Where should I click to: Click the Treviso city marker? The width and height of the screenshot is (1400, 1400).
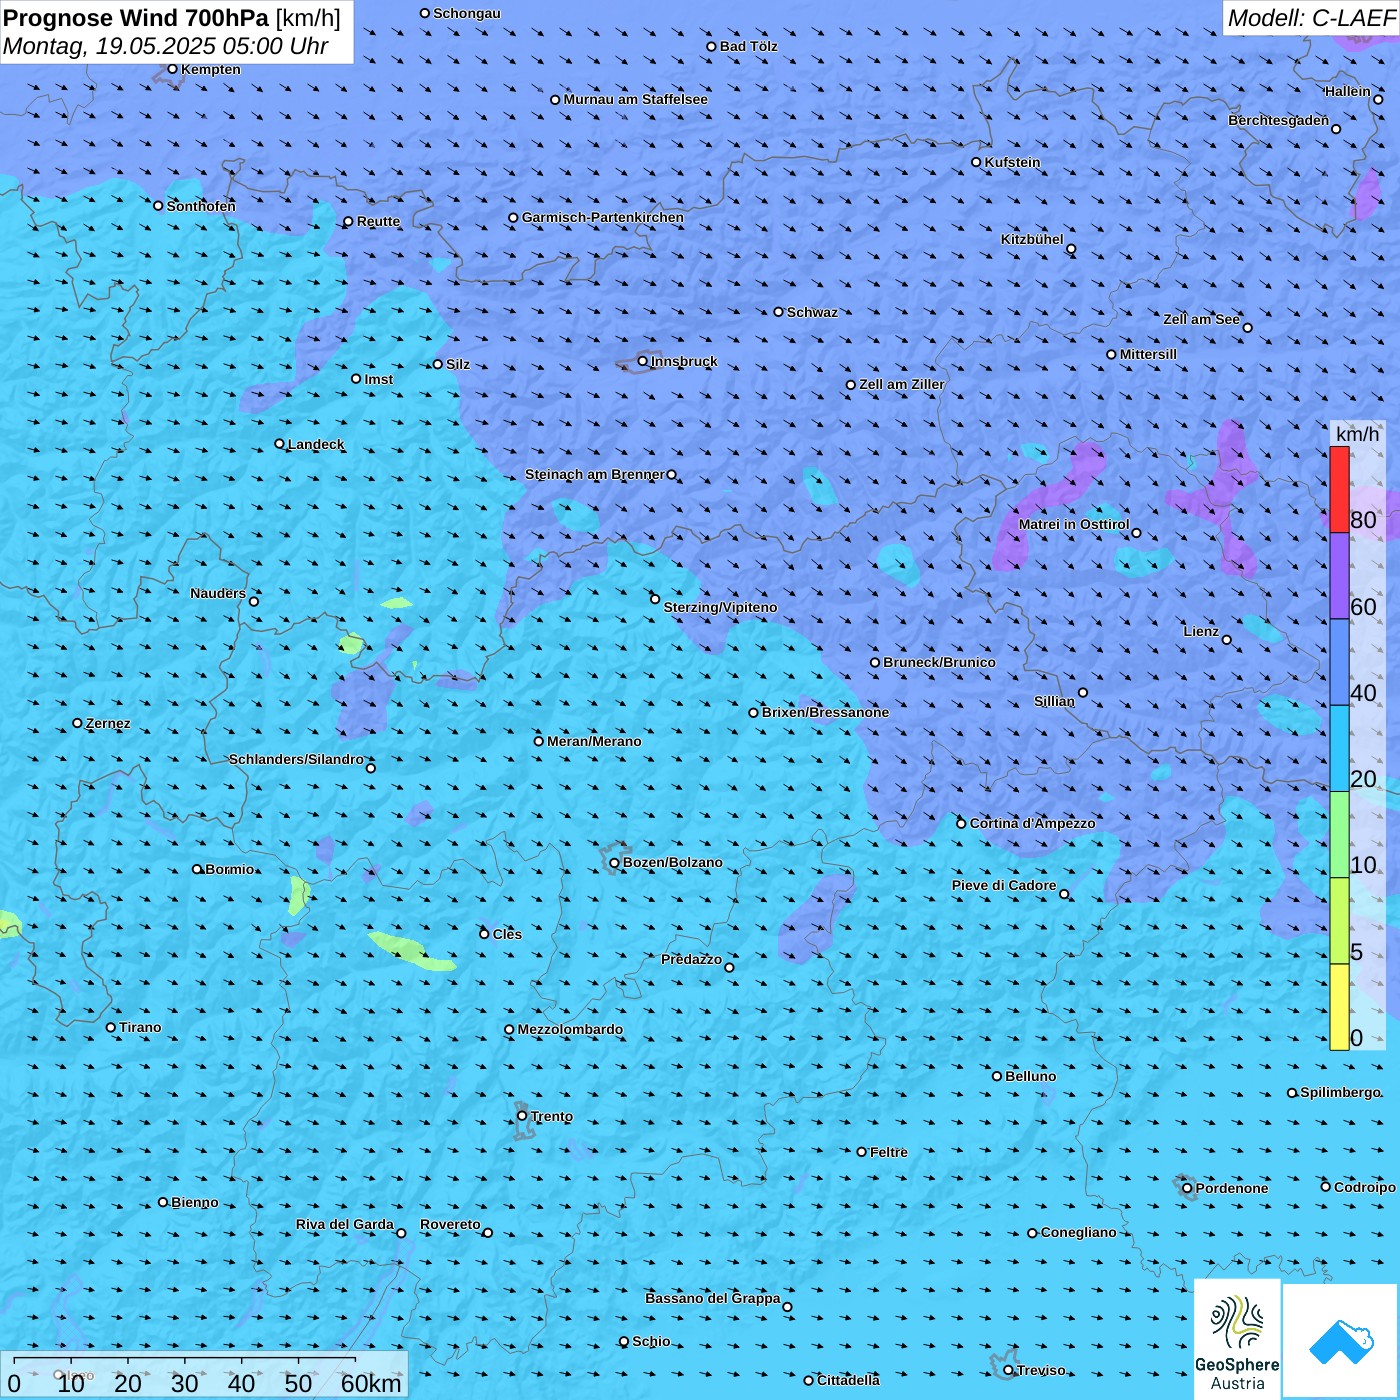point(1009,1370)
